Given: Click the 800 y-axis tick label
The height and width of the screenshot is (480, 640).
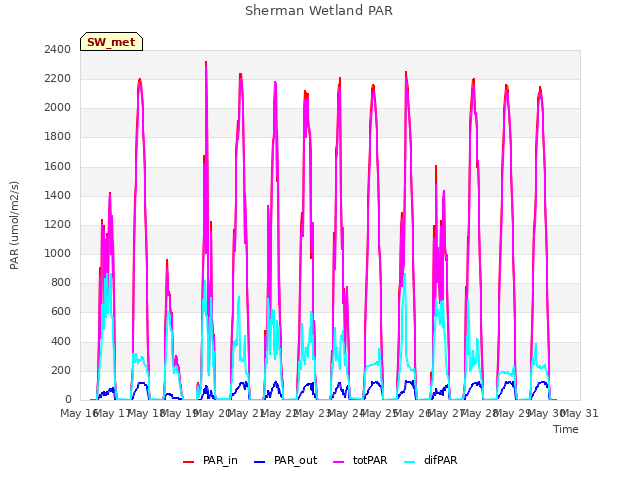Looking at the screenshot, I should click(61, 283).
